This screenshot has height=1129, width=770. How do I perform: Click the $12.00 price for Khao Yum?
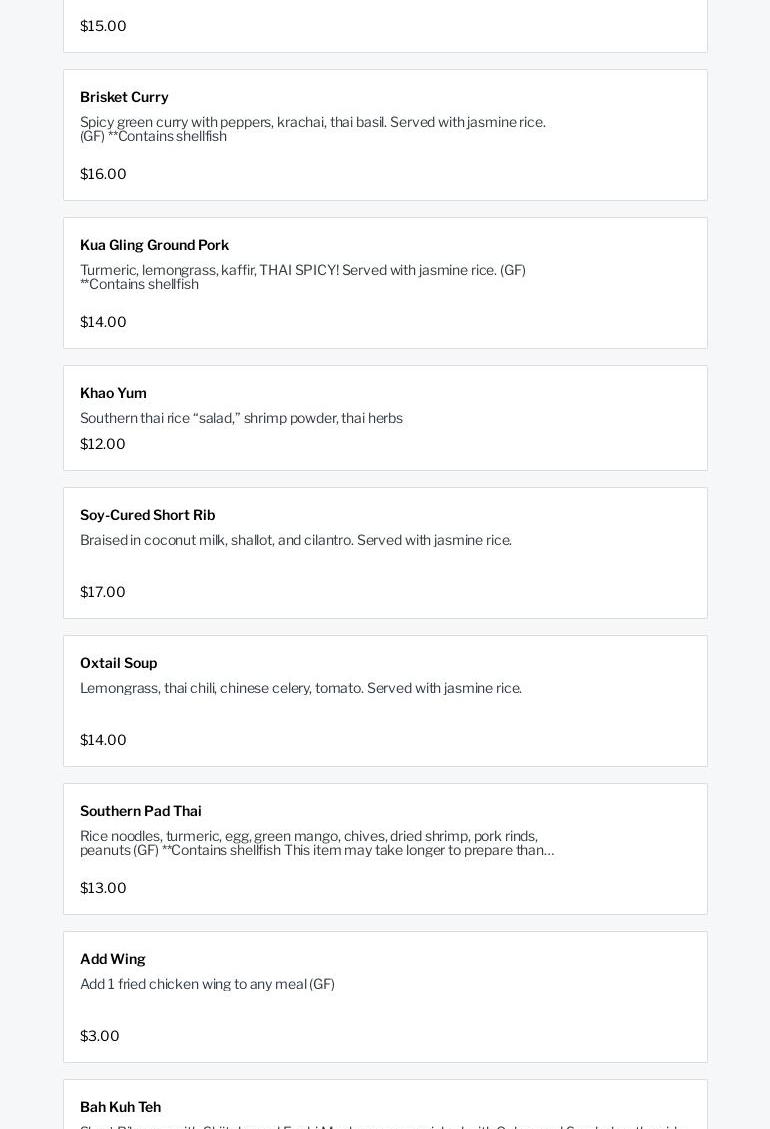(x=103, y=444)
